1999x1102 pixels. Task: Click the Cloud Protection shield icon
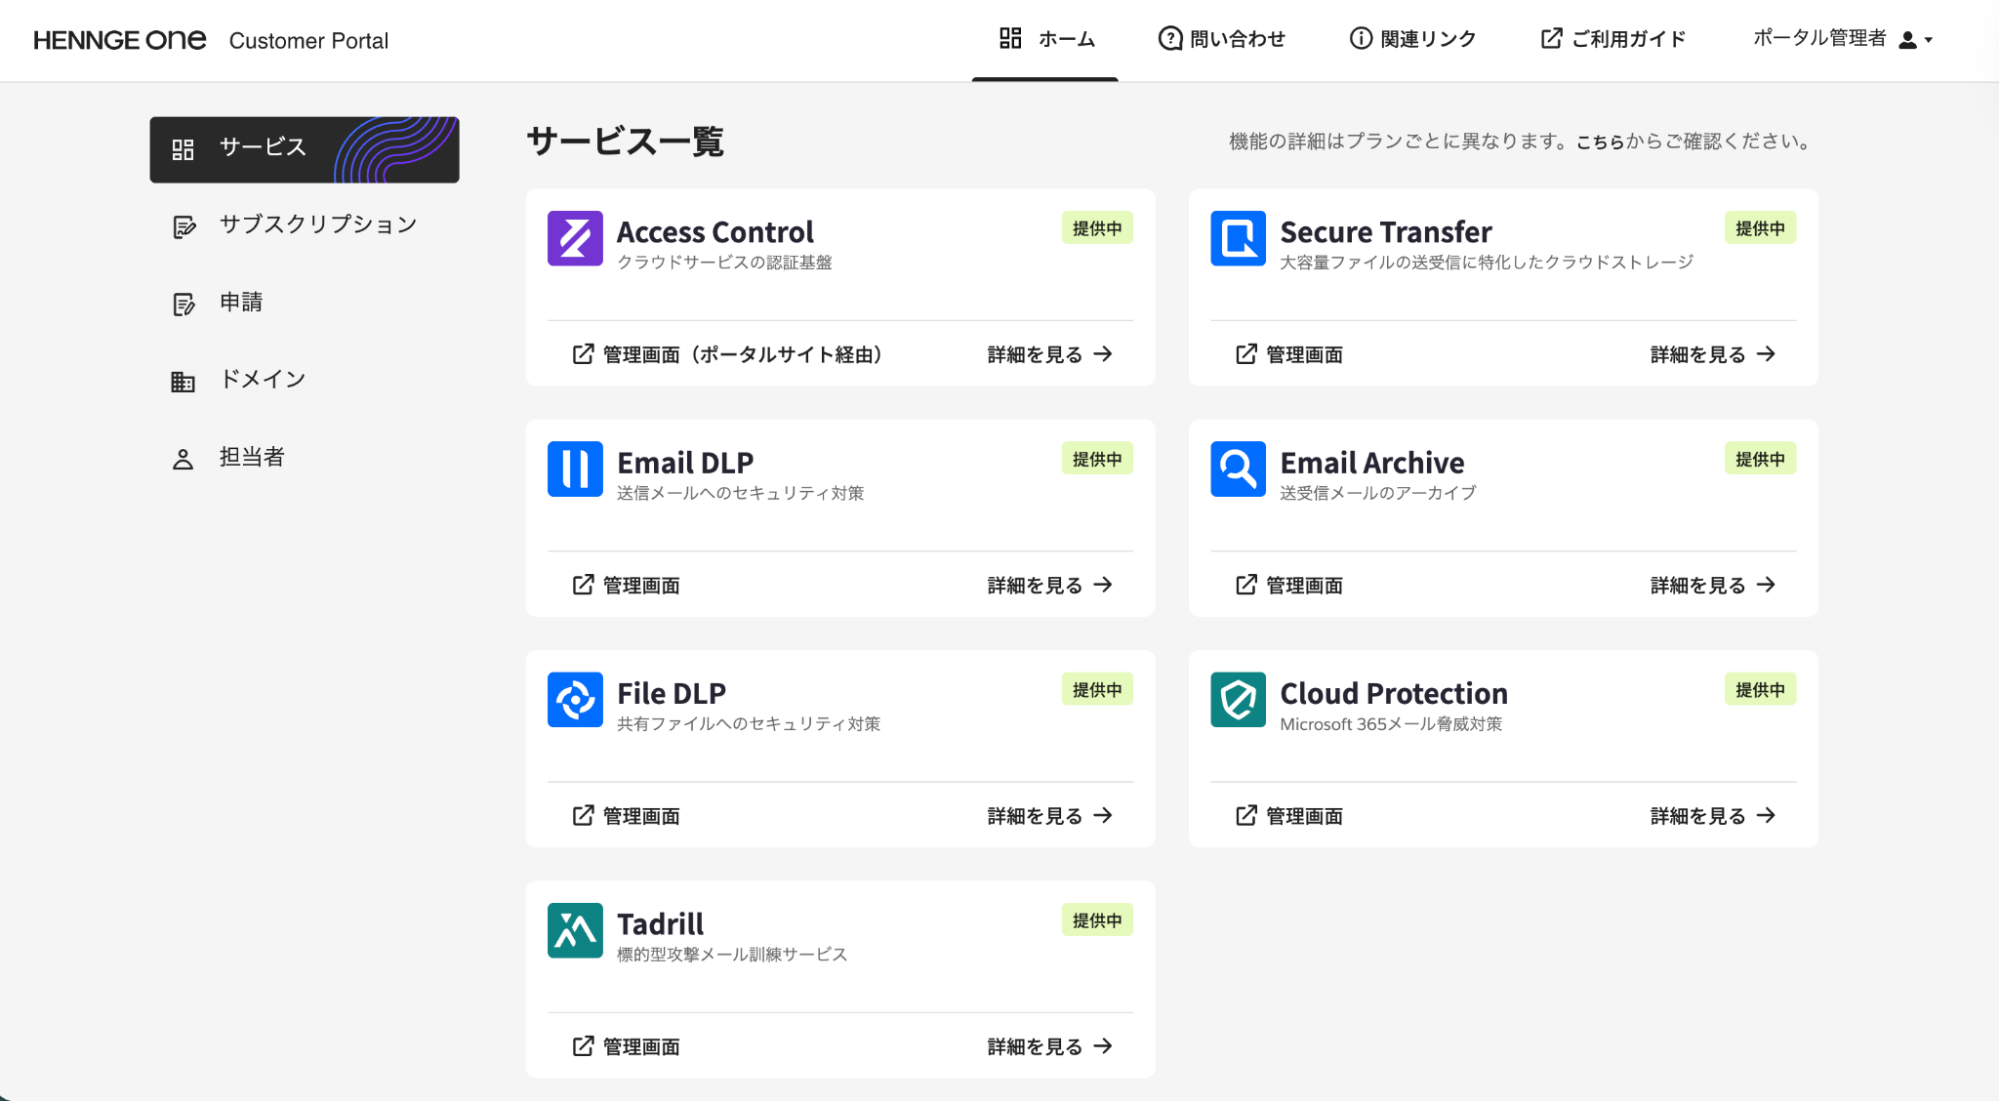coord(1238,700)
